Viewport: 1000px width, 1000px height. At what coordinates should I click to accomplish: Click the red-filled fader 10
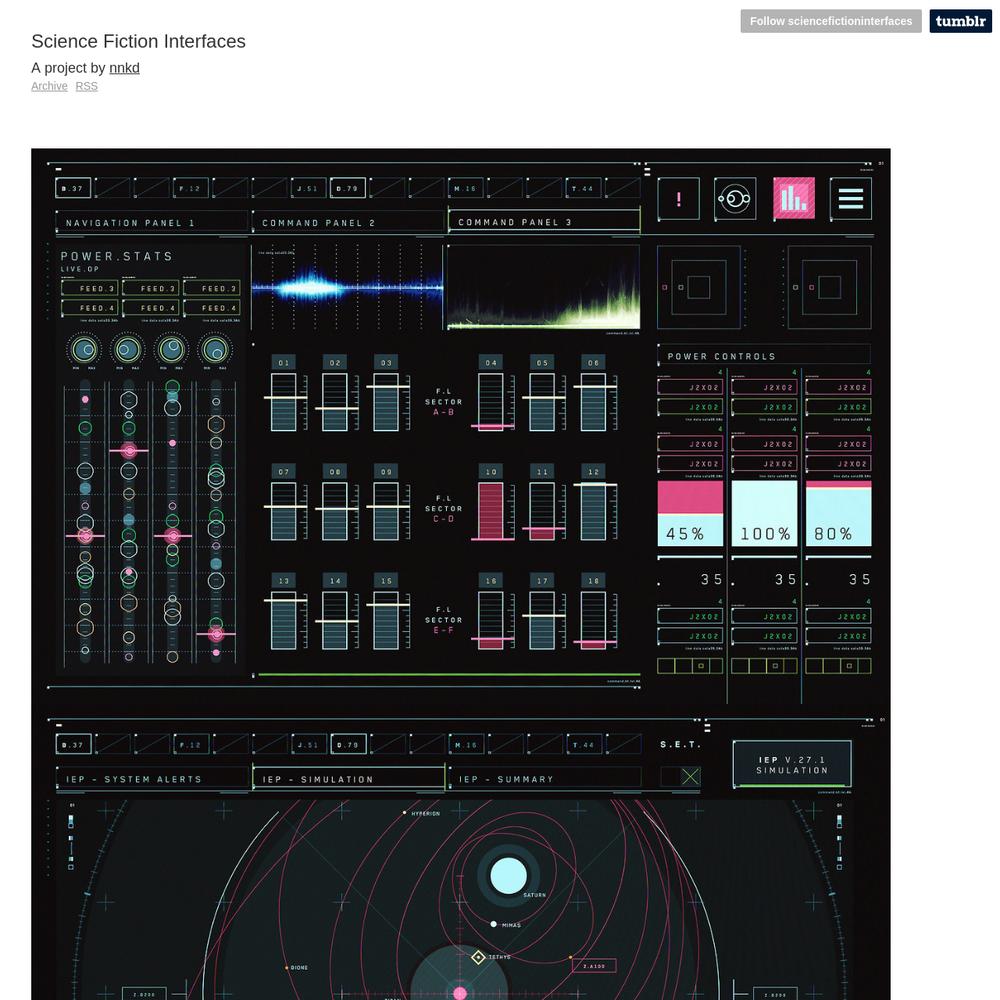(x=491, y=511)
